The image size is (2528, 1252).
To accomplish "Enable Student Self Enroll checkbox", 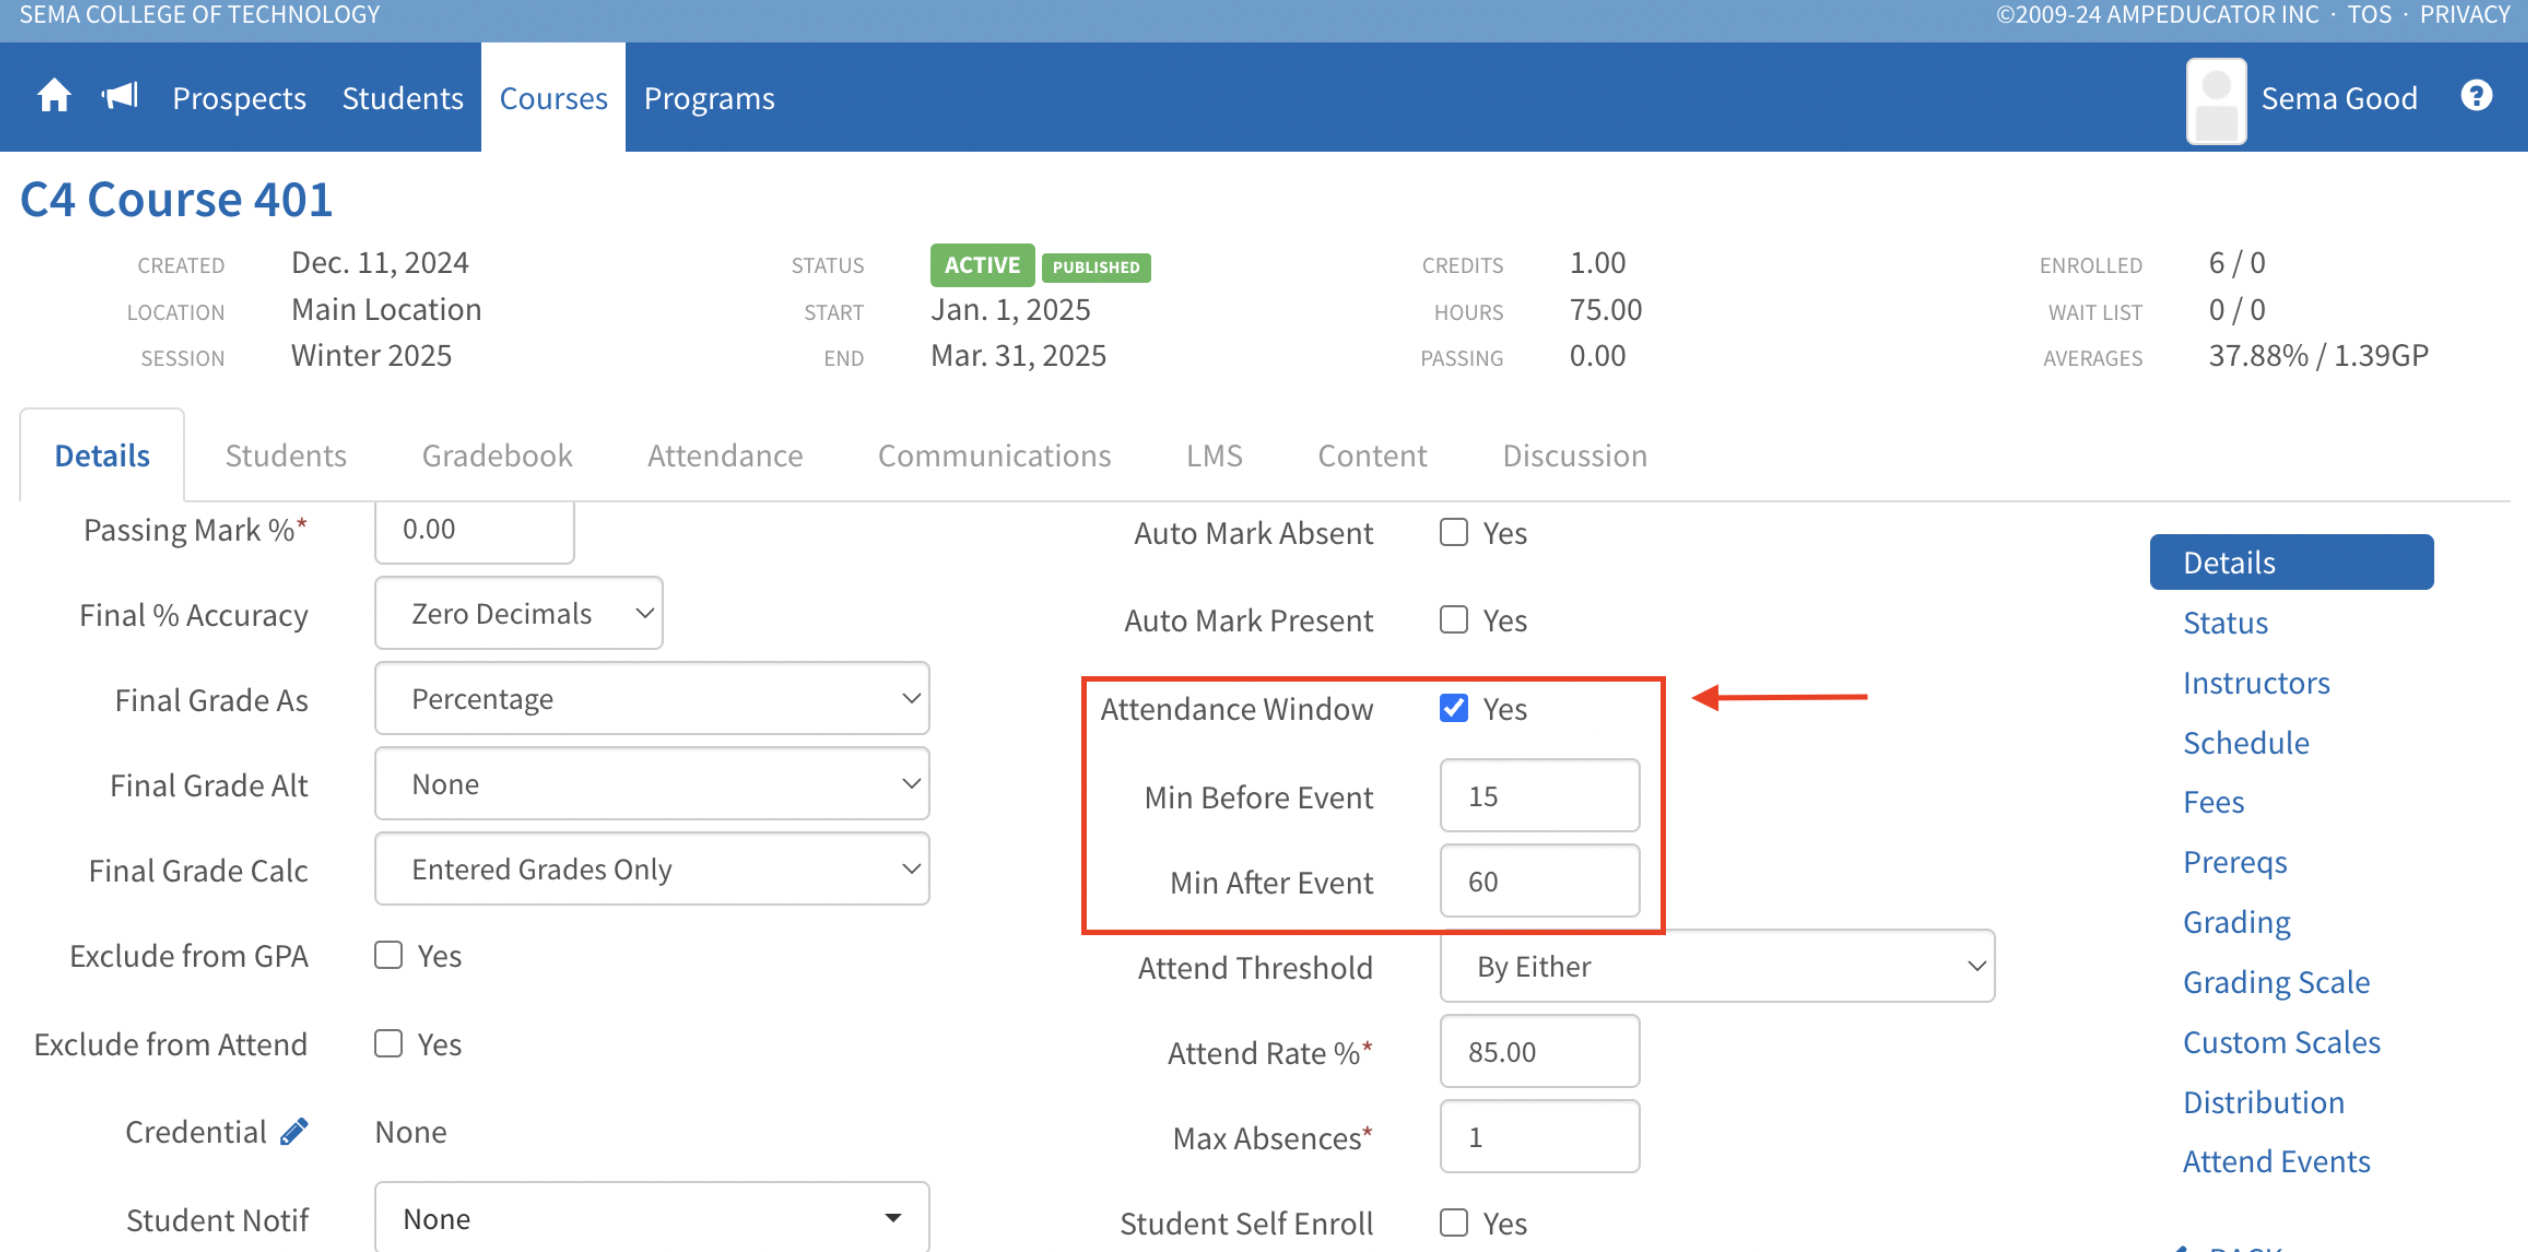I will point(1454,1222).
